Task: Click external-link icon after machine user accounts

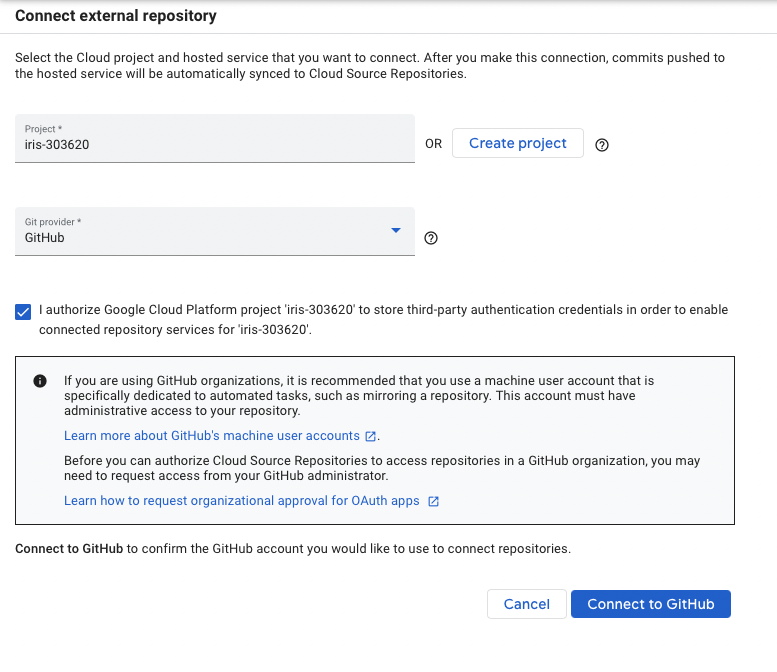Action: [x=370, y=436]
